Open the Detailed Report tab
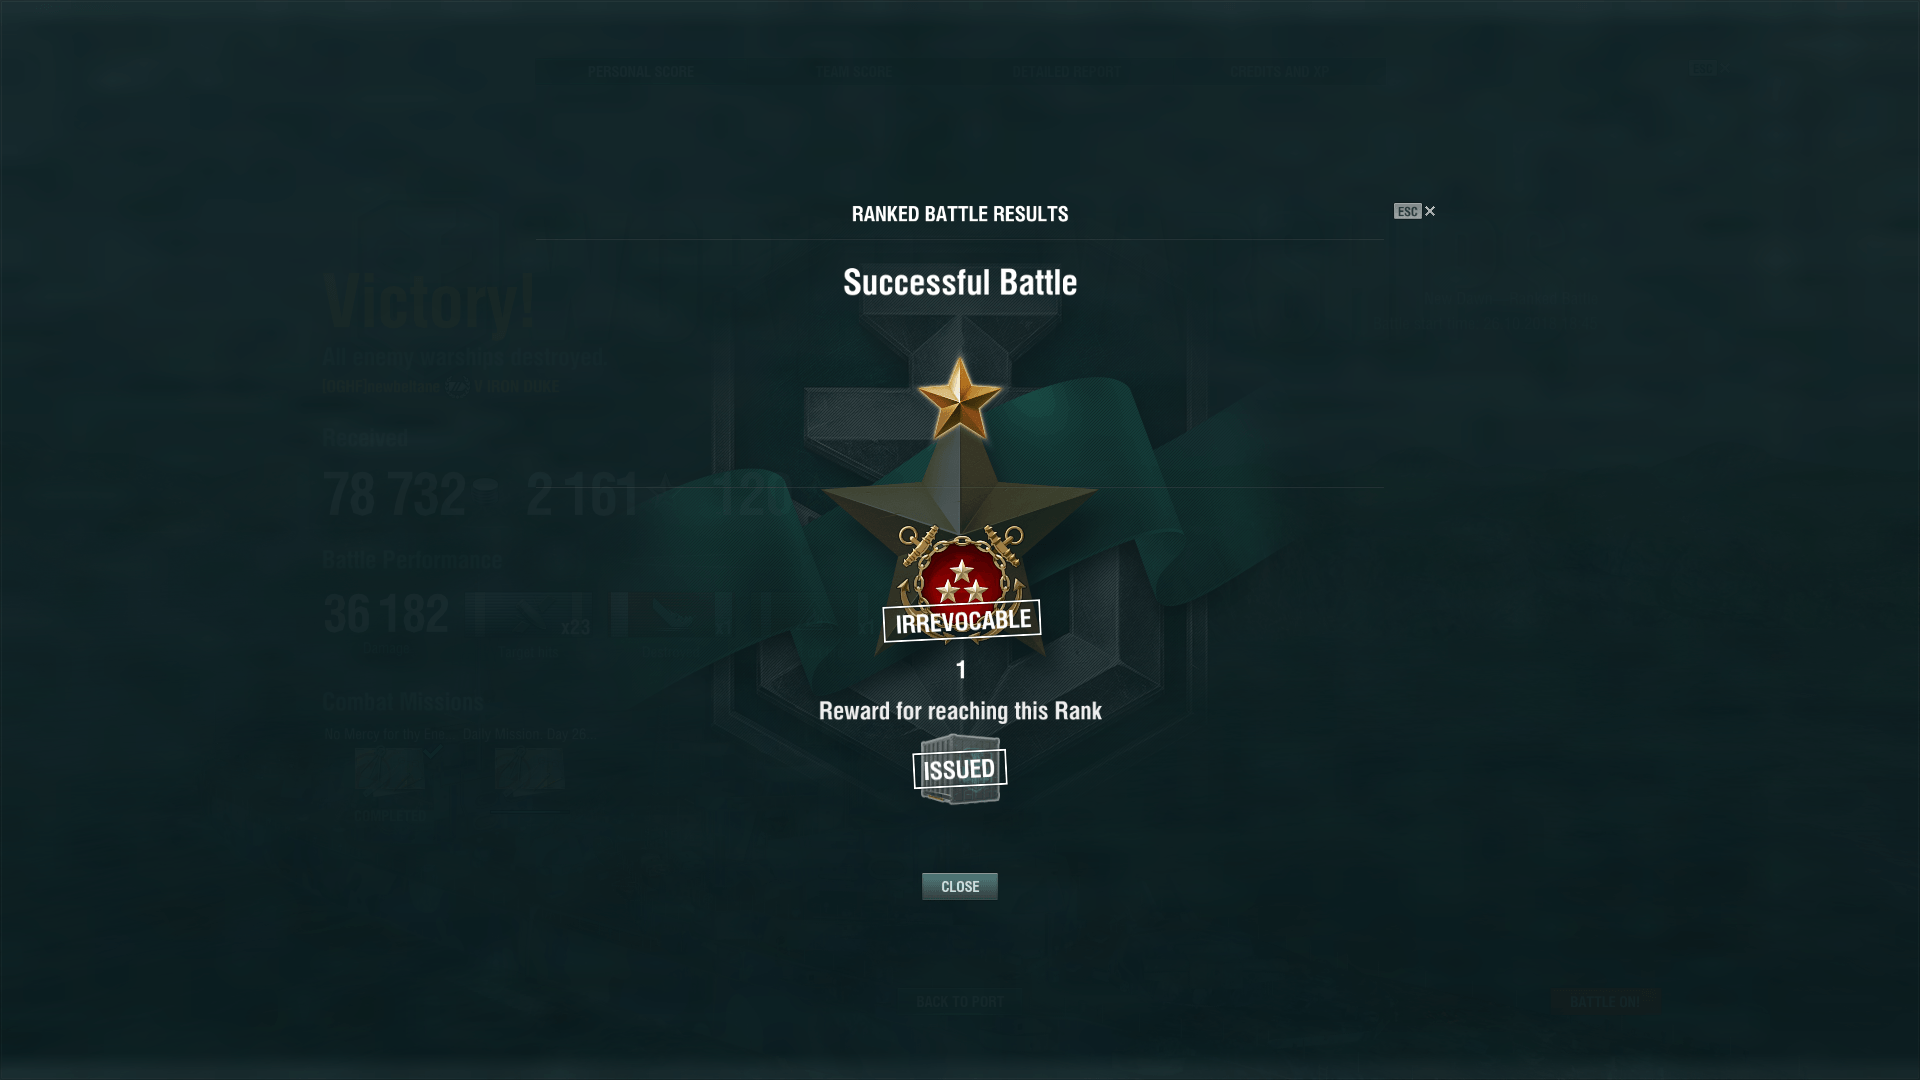The width and height of the screenshot is (1920, 1080). tap(1067, 72)
